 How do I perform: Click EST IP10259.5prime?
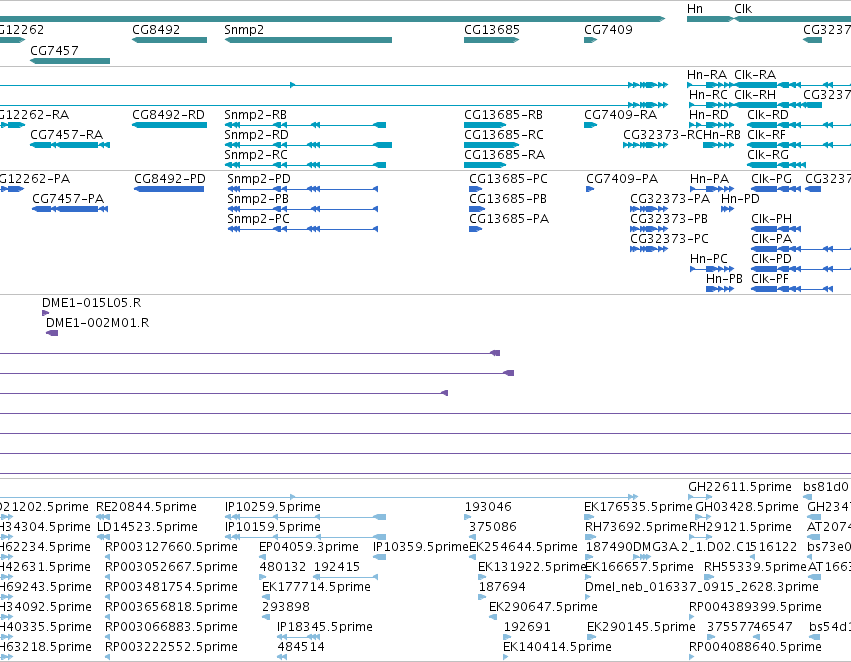pyautogui.click(x=273, y=507)
